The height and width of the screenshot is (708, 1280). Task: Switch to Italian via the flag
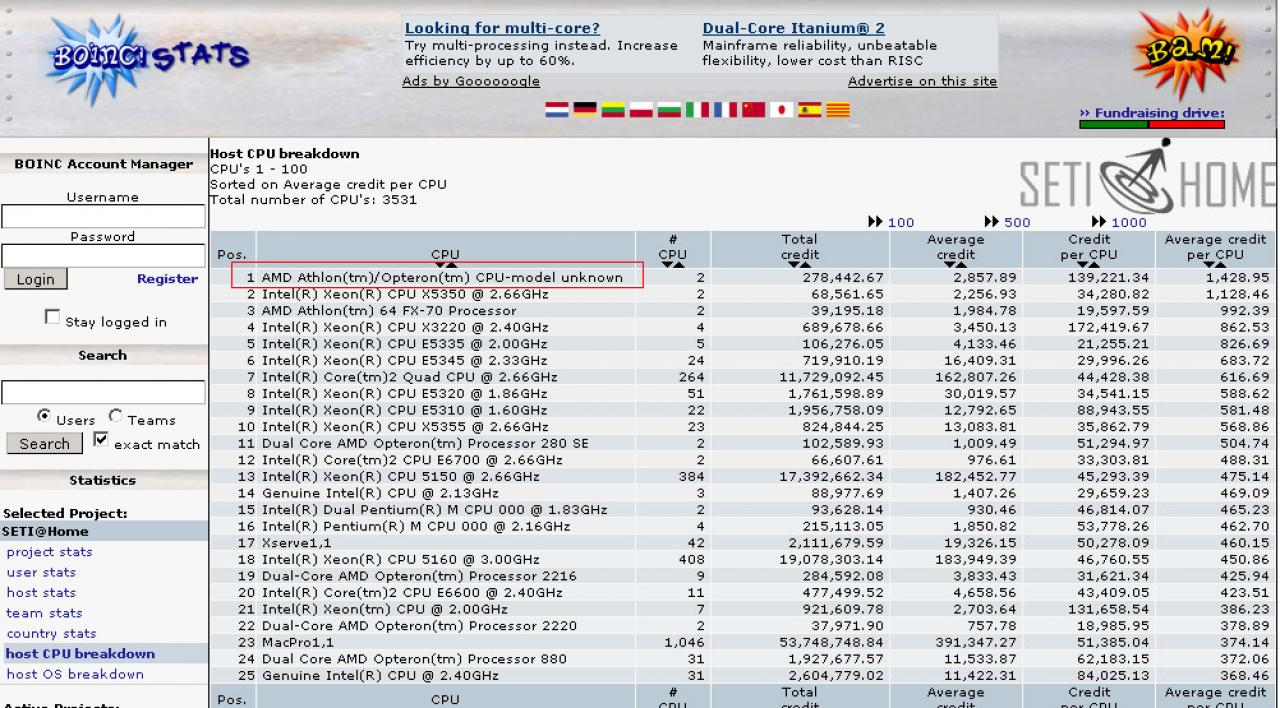[697, 110]
